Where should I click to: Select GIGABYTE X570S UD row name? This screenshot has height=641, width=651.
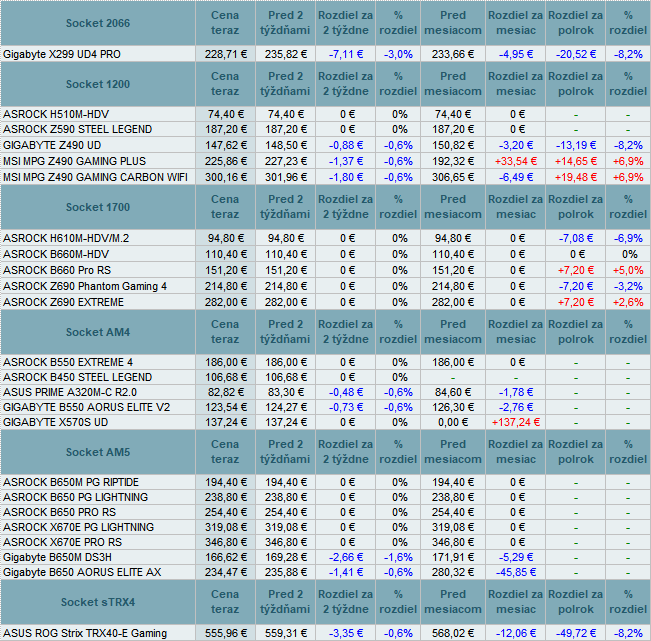56,423
